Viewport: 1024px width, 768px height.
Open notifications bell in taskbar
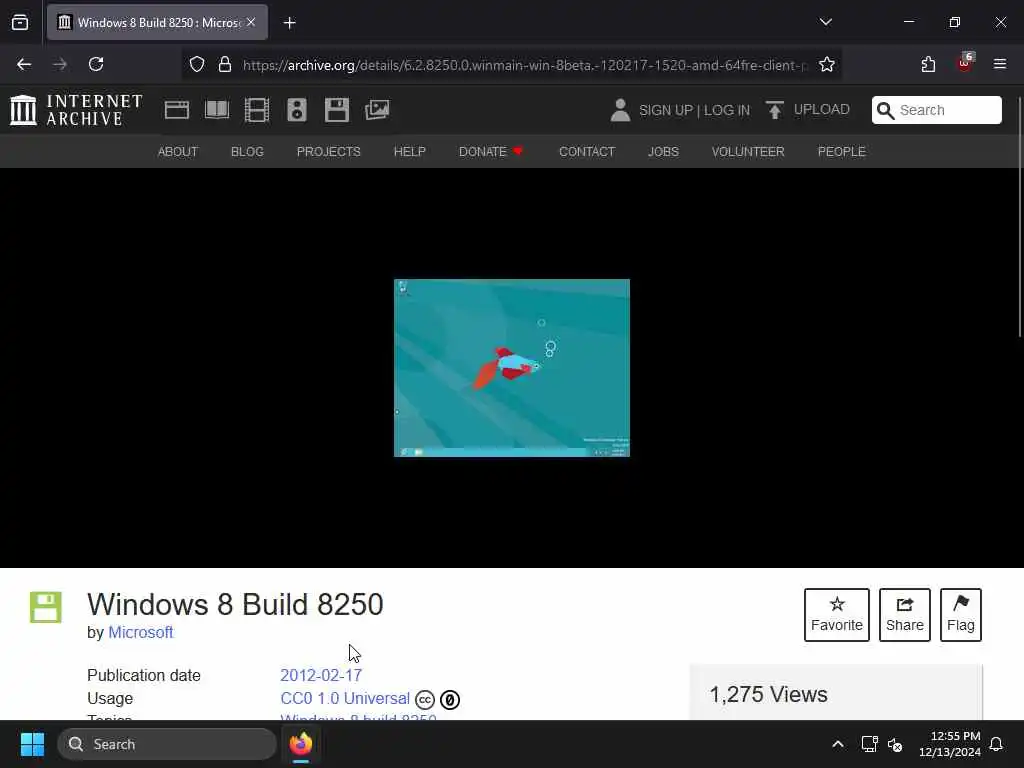(996, 744)
